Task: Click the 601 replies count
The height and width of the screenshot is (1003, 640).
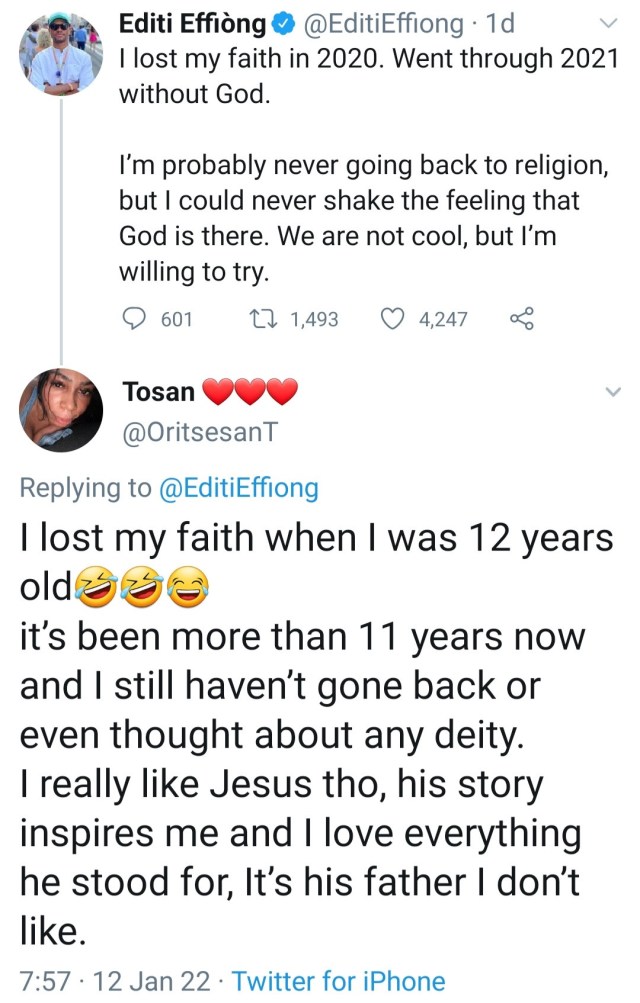Action: pyautogui.click(x=176, y=319)
